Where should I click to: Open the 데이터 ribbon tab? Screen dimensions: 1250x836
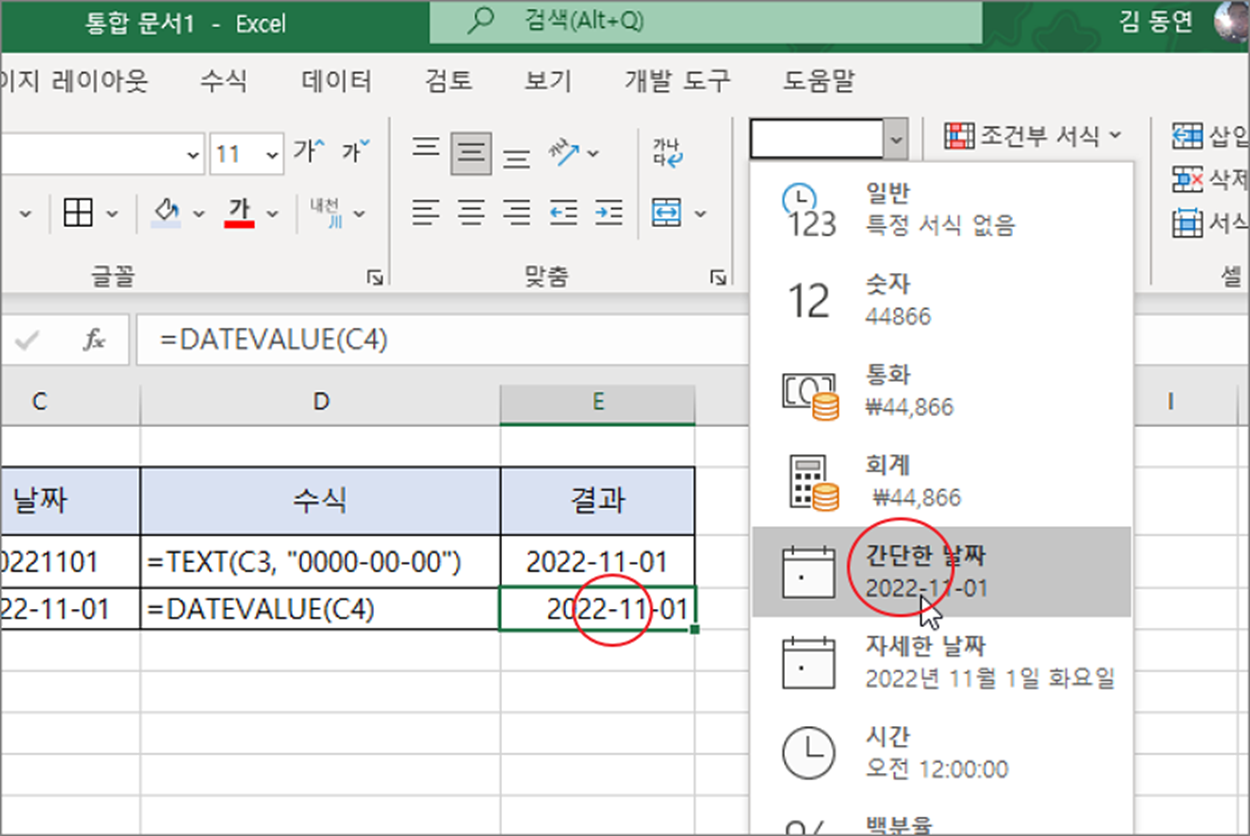pos(337,81)
